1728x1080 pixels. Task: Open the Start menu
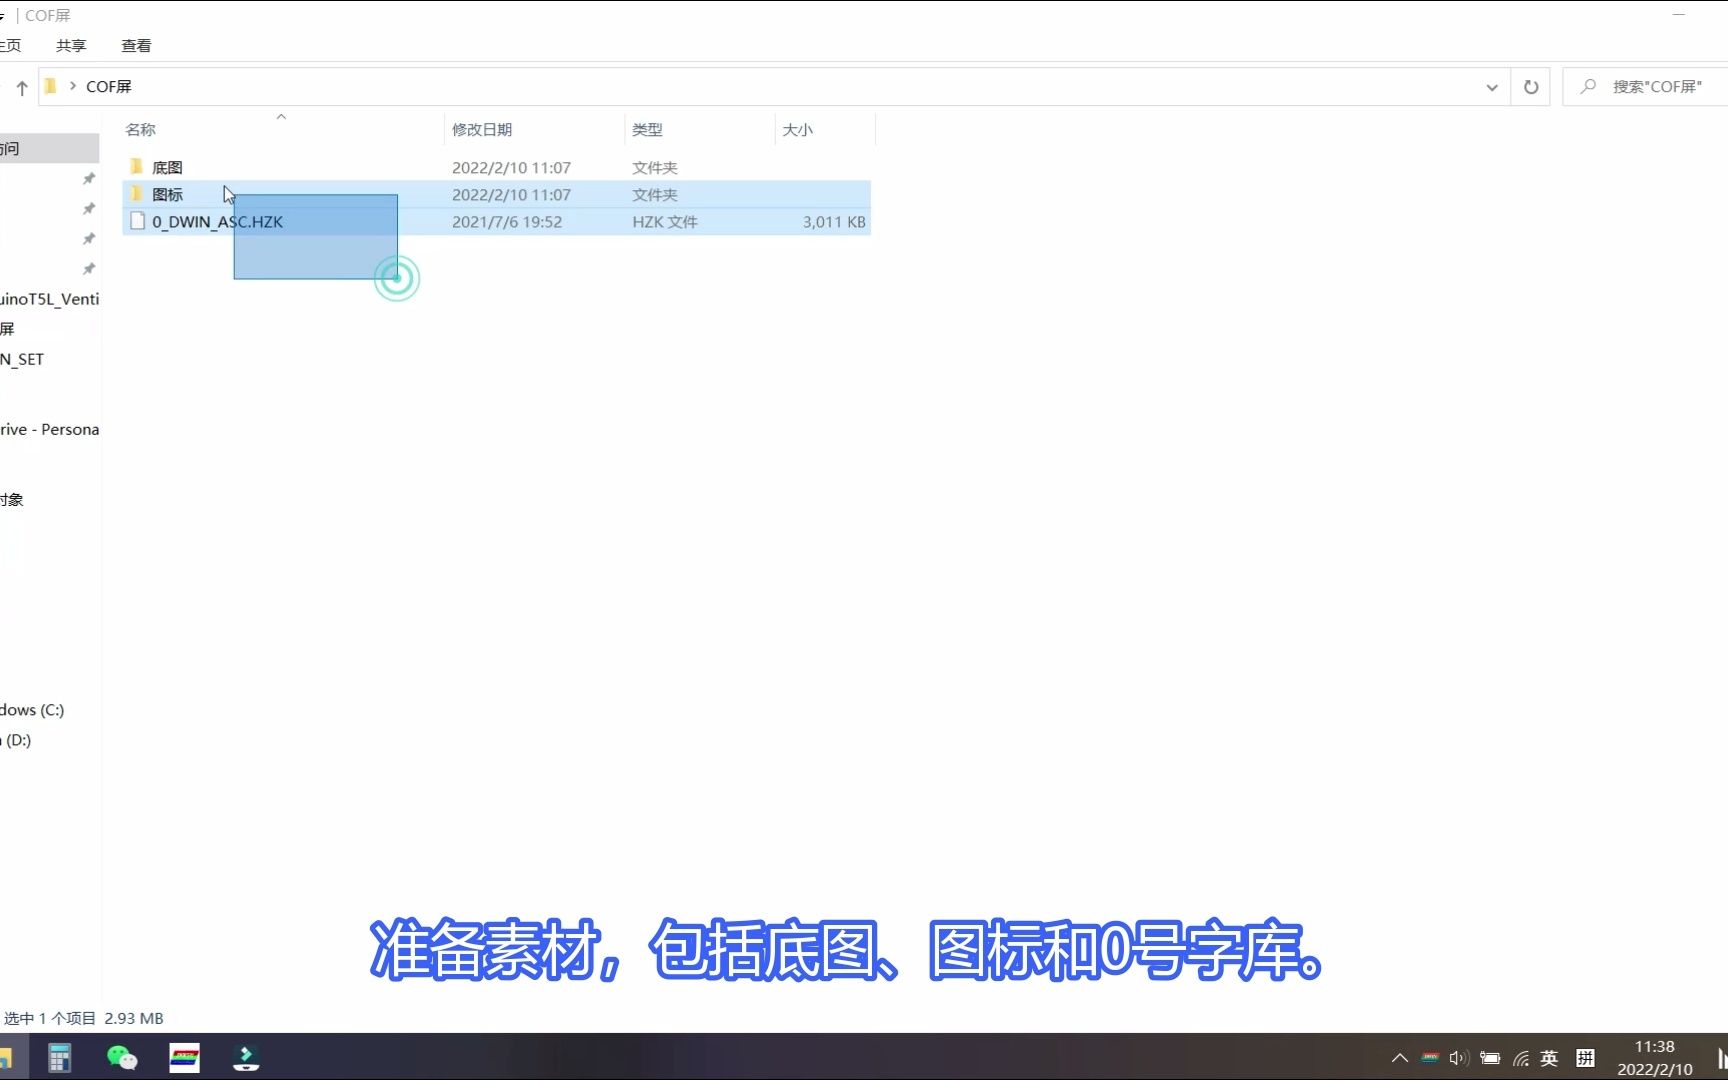coord(8,1058)
